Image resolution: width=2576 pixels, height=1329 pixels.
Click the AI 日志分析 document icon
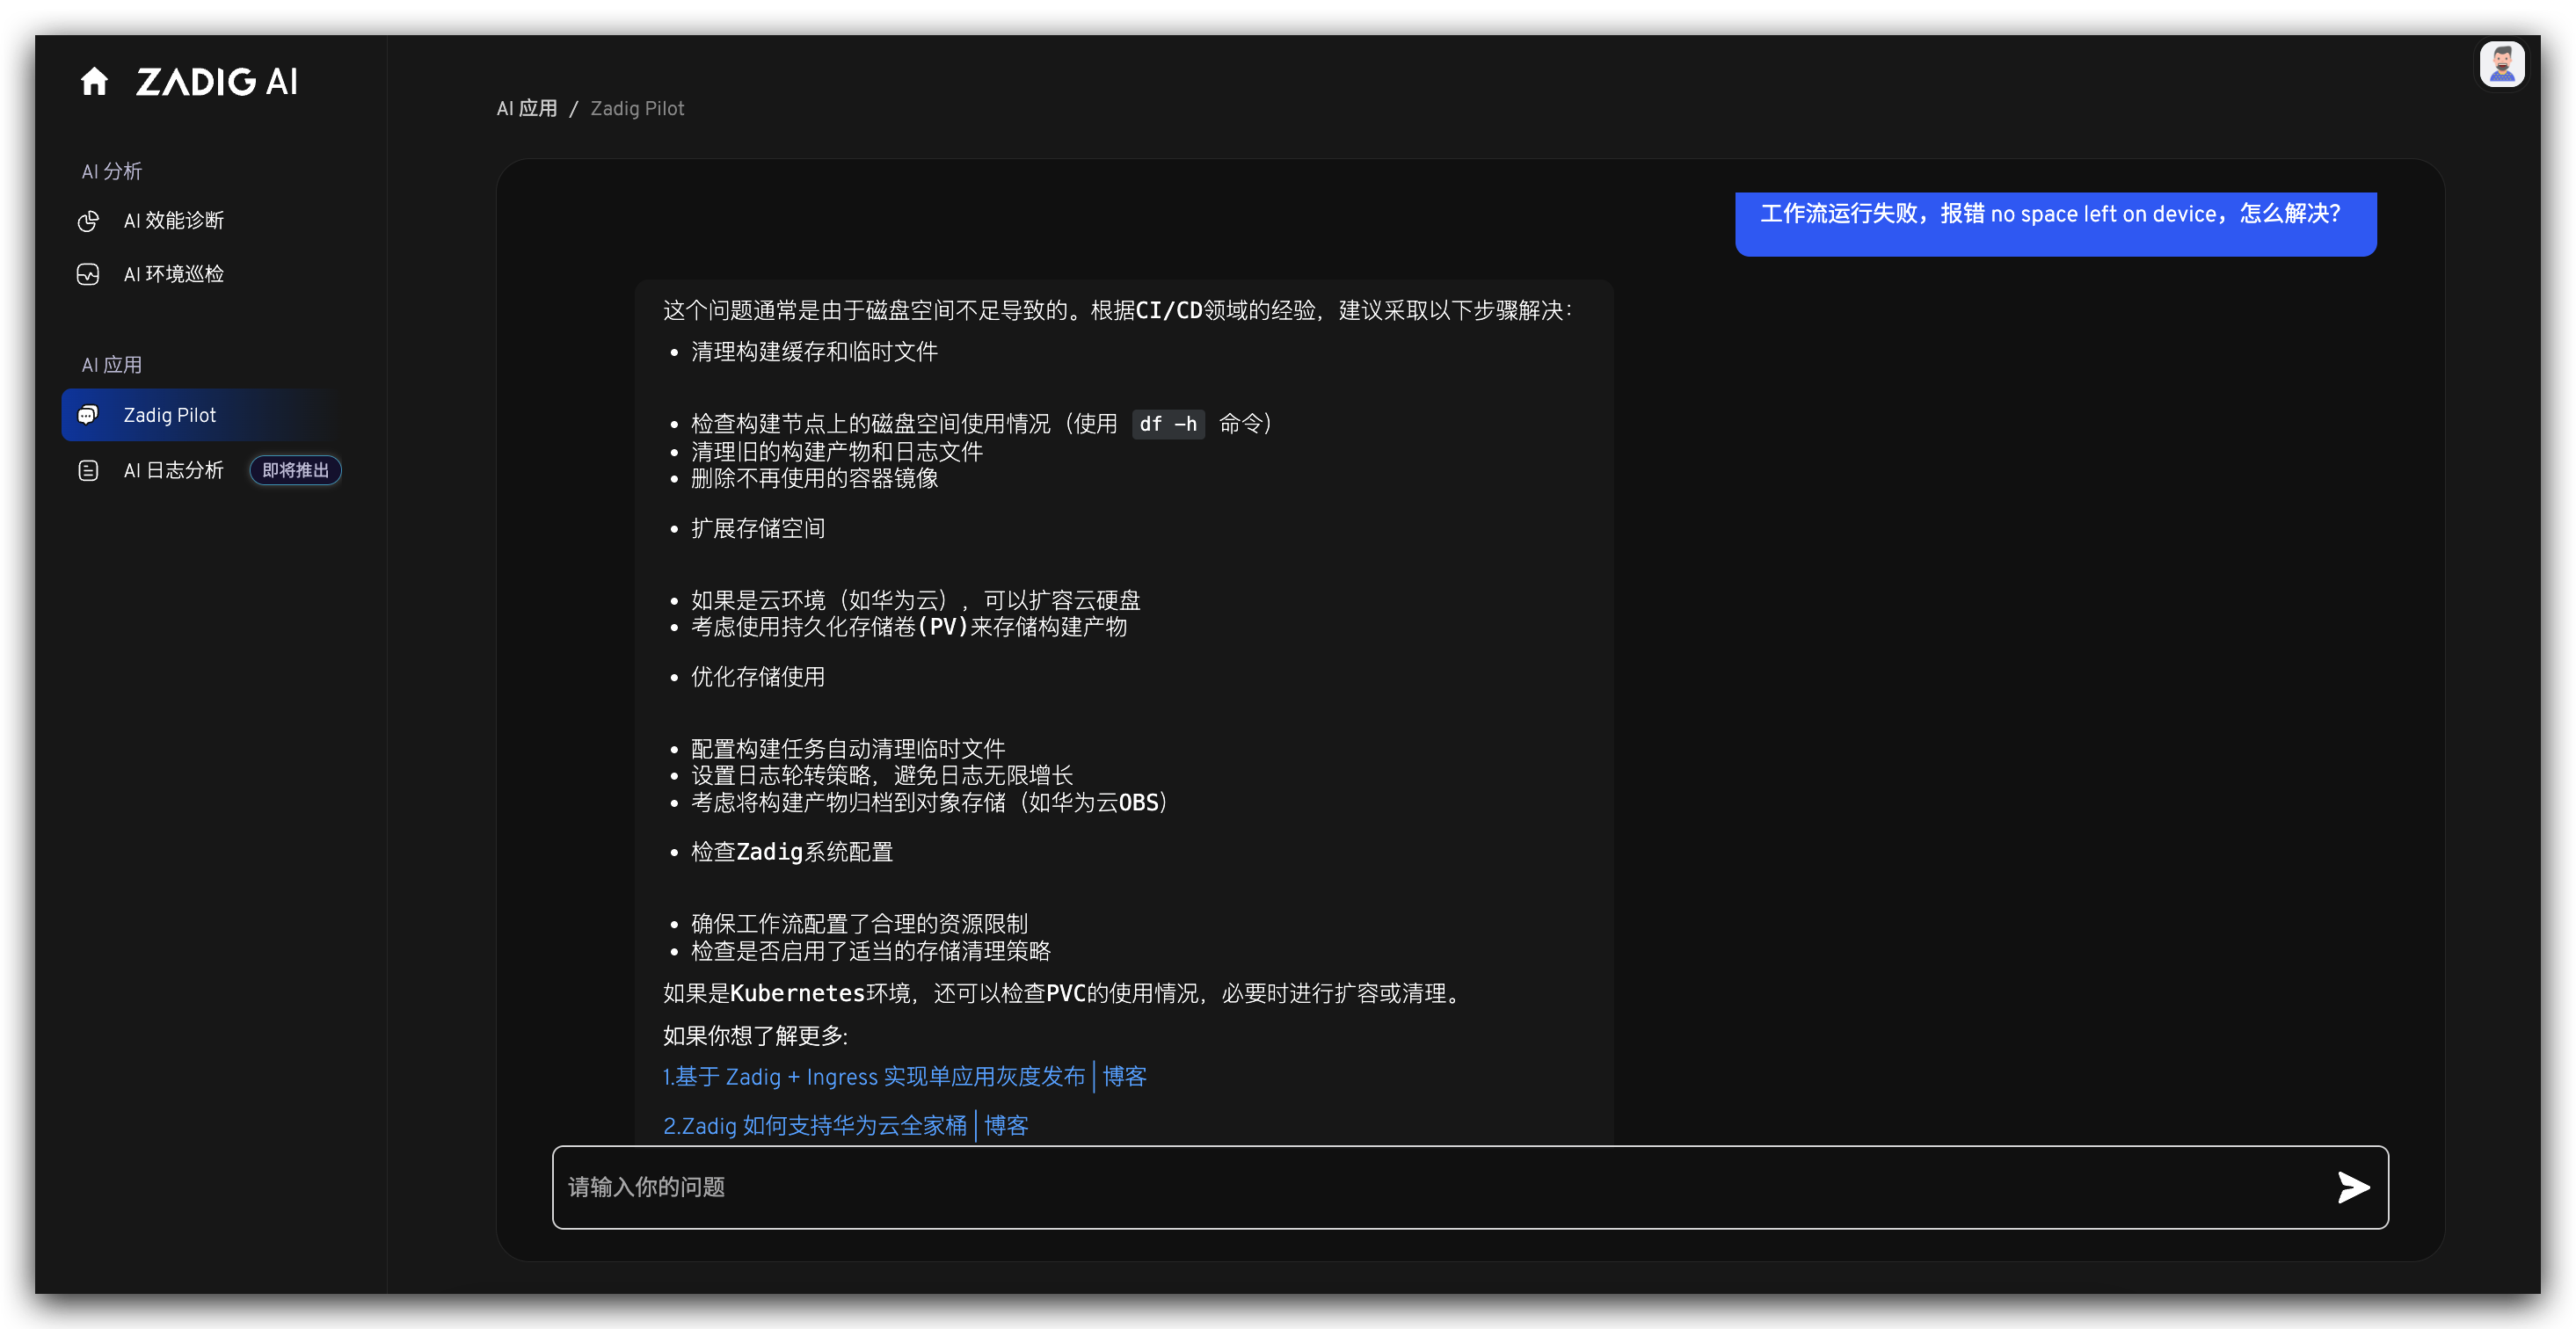point(88,470)
